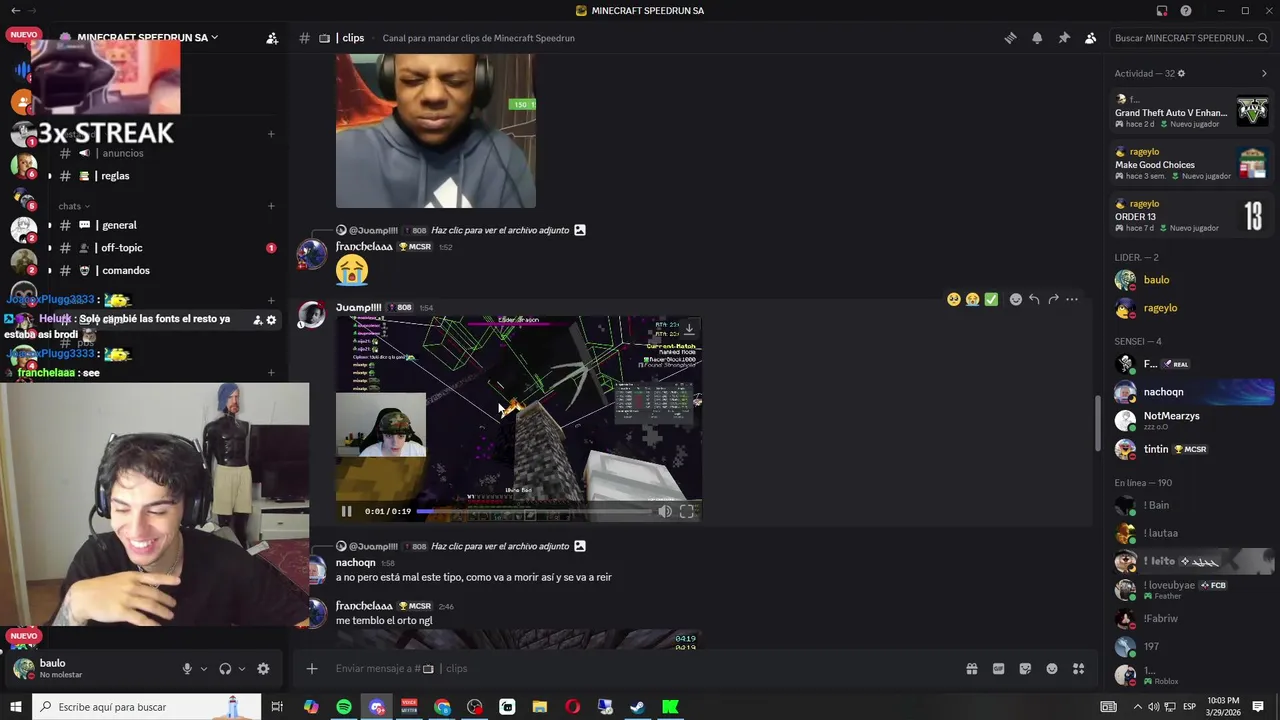The image size is (1280, 720).
Task: Seek on the clip video progress bar
Action: 534,511
